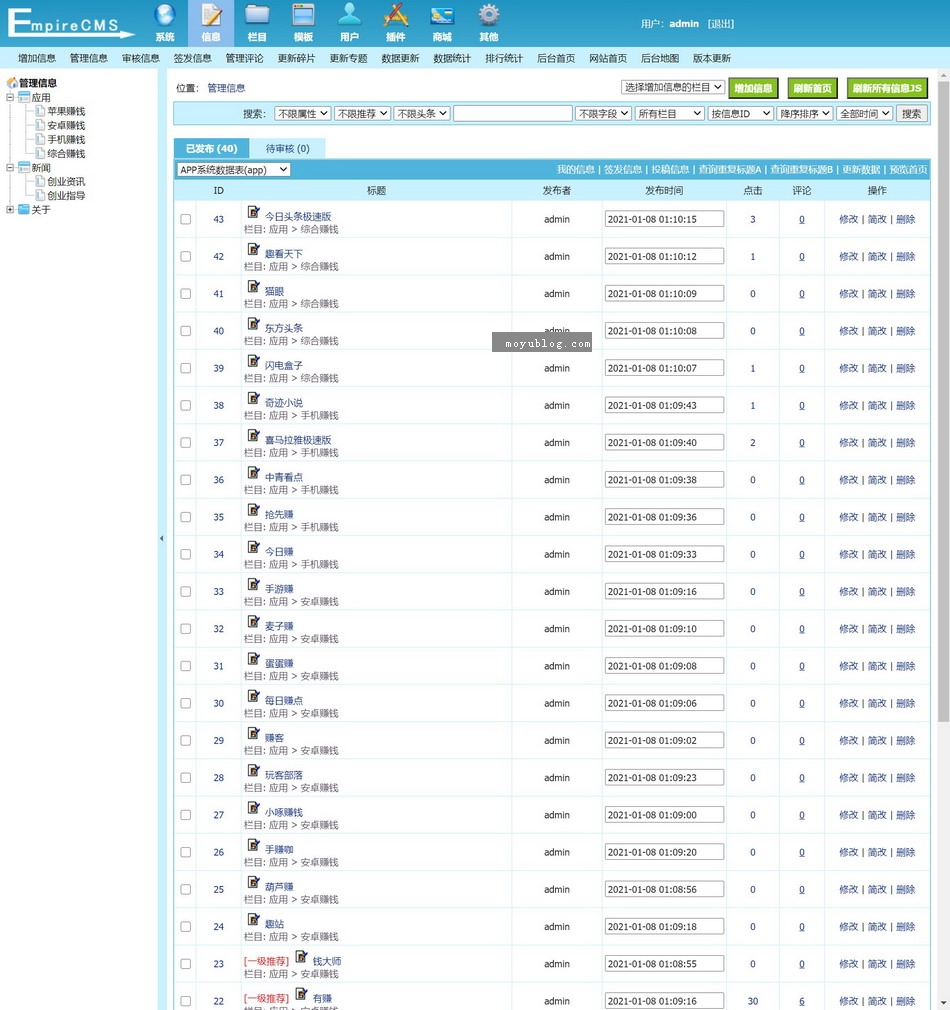Check the box for ID 42 row
The width and height of the screenshot is (950, 1010).
[x=185, y=256]
